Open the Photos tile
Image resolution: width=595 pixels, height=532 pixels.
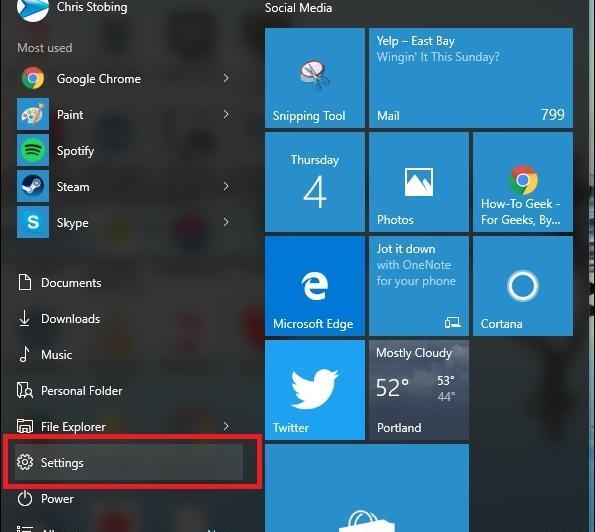(x=419, y=182)
